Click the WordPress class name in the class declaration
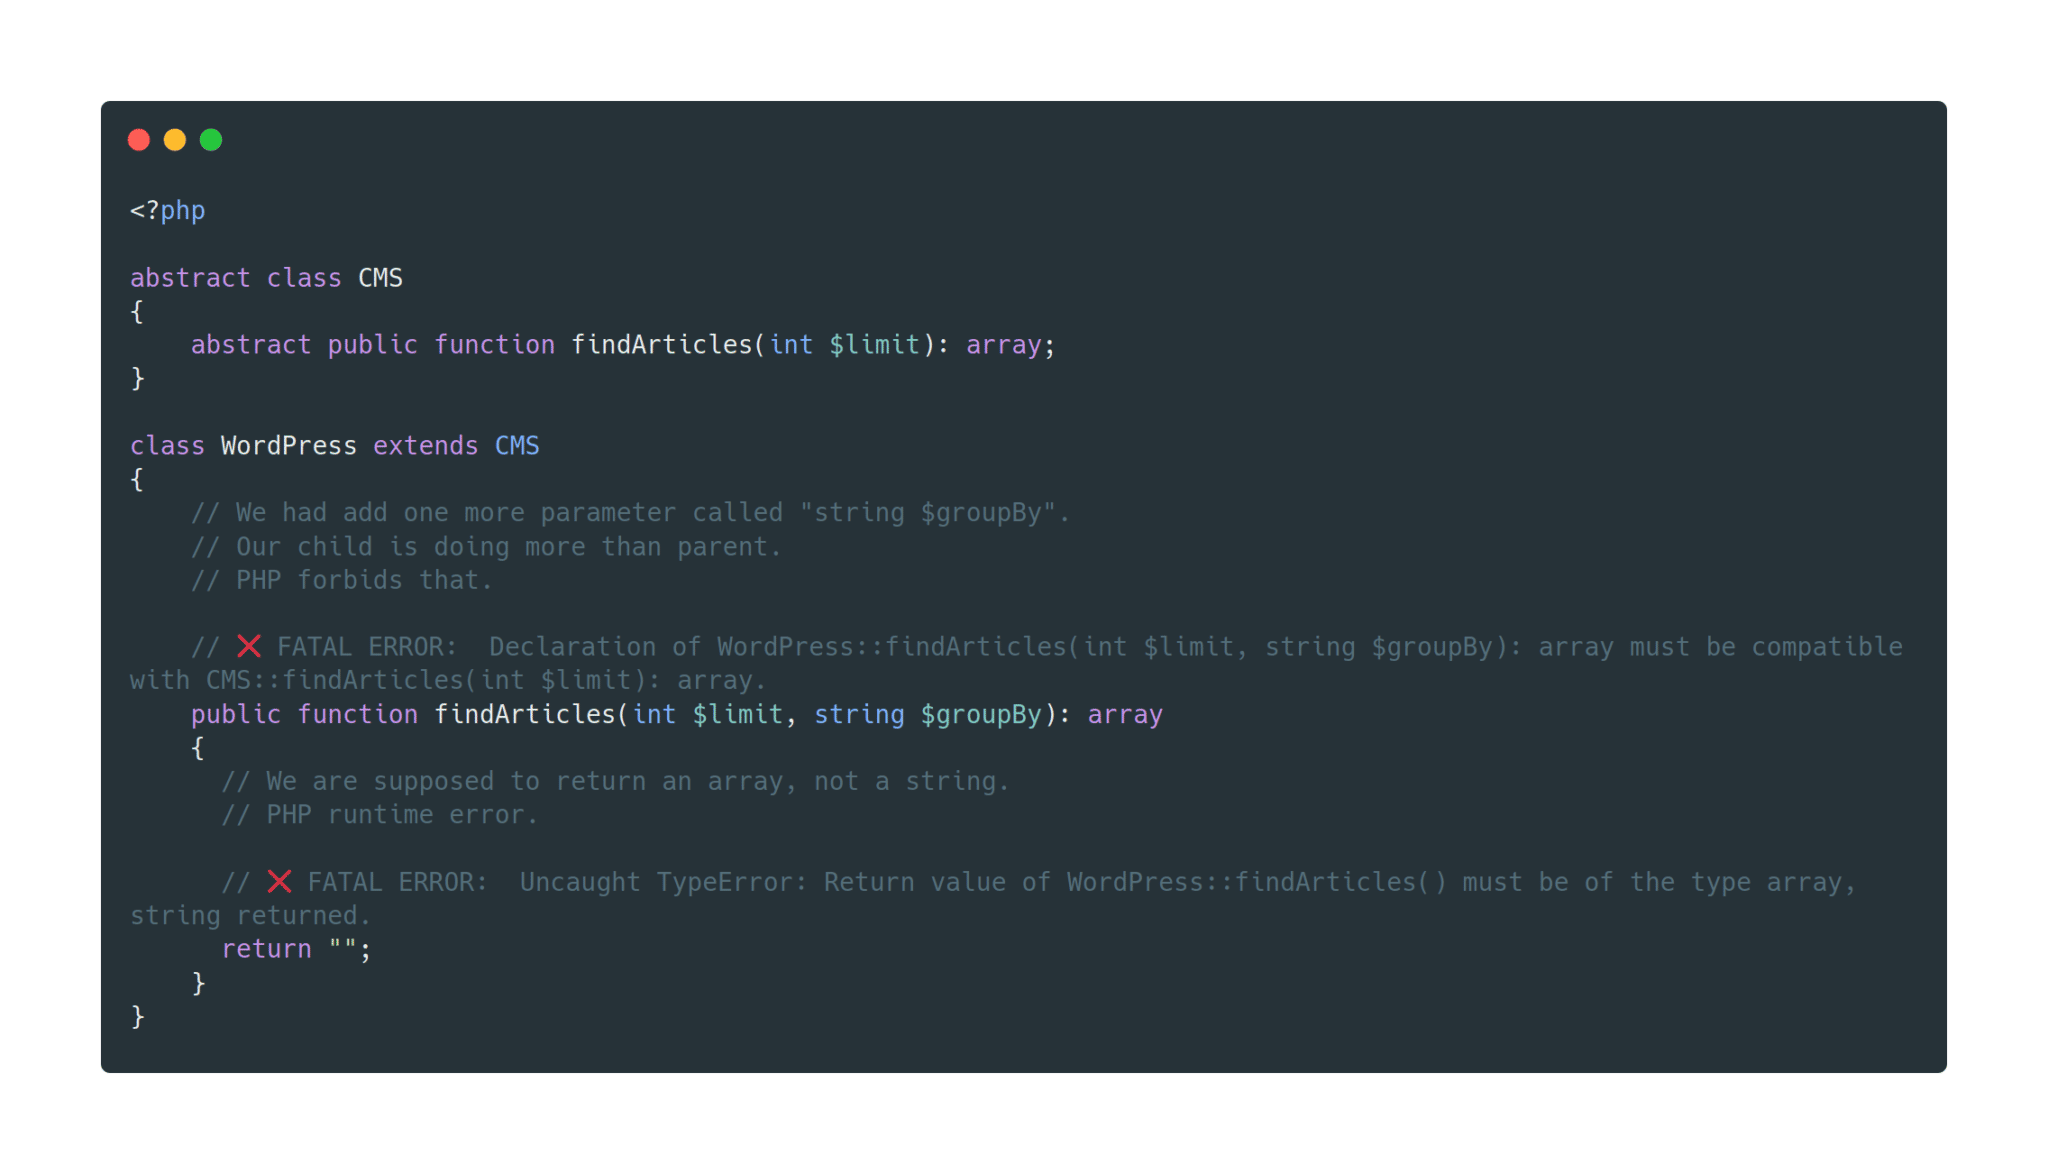The height and width of the screenshot is (1174, 2048). (288, 446)
